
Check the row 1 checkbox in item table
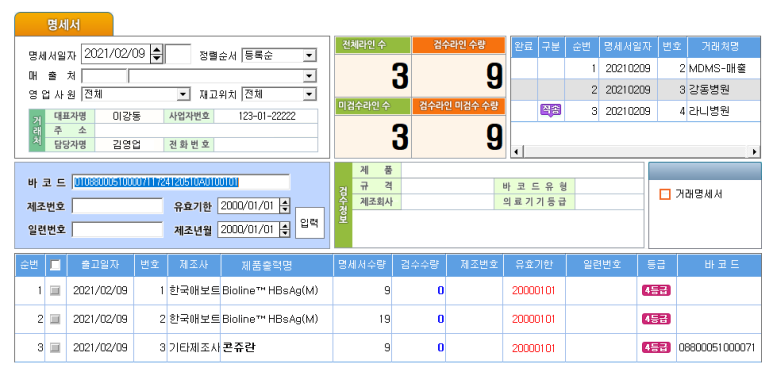point(55,291)
